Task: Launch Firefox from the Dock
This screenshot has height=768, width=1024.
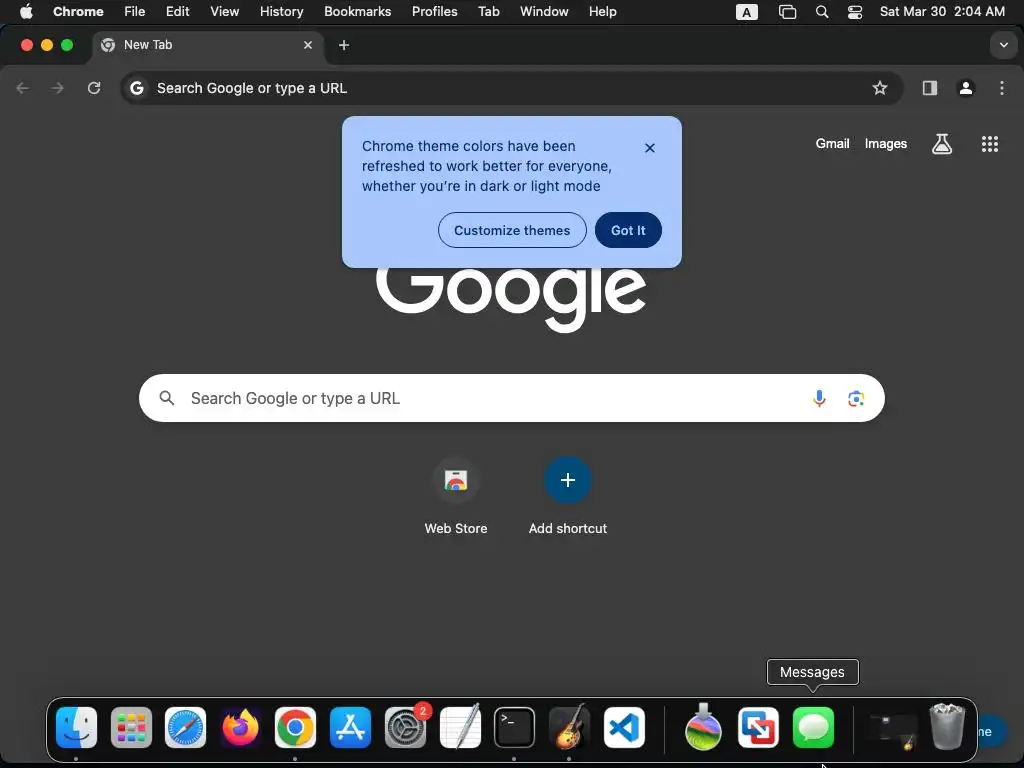Action: [240, 728]
